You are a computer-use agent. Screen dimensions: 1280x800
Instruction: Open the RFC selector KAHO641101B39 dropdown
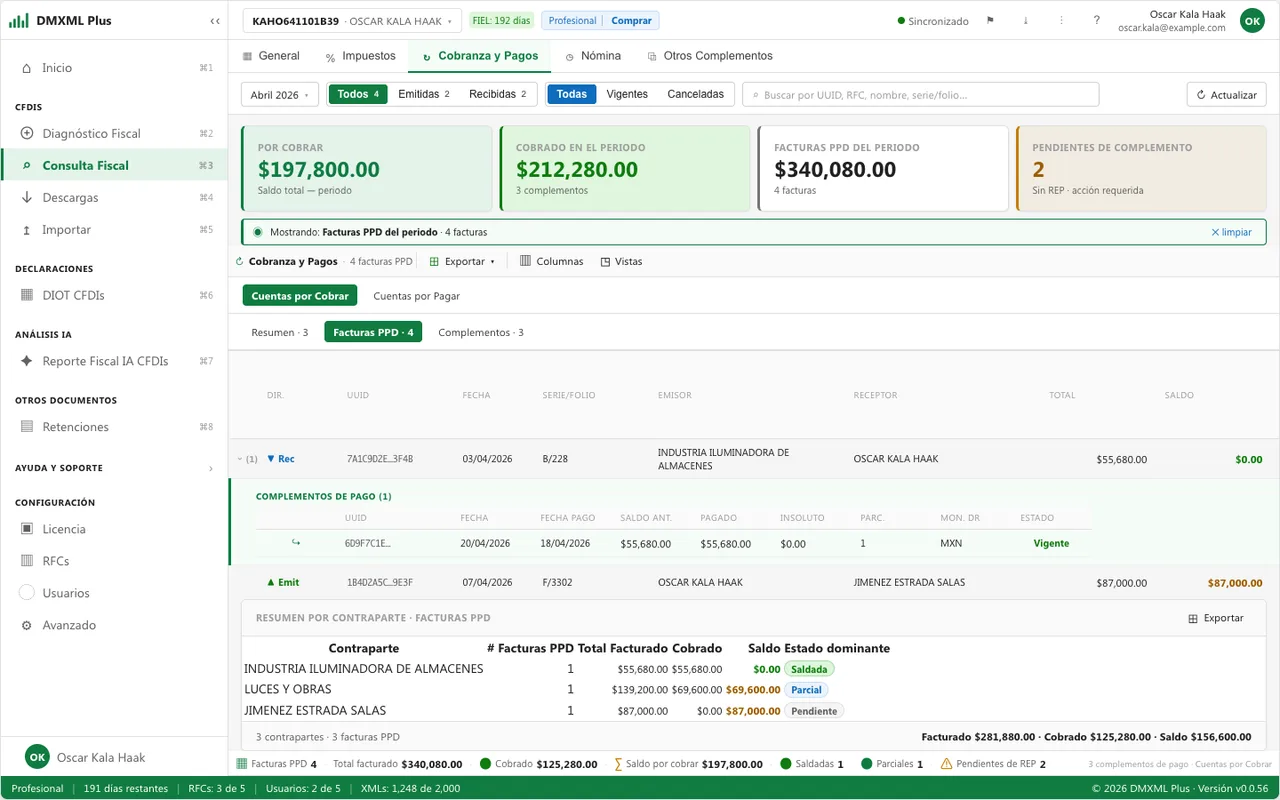click(352, 21)
